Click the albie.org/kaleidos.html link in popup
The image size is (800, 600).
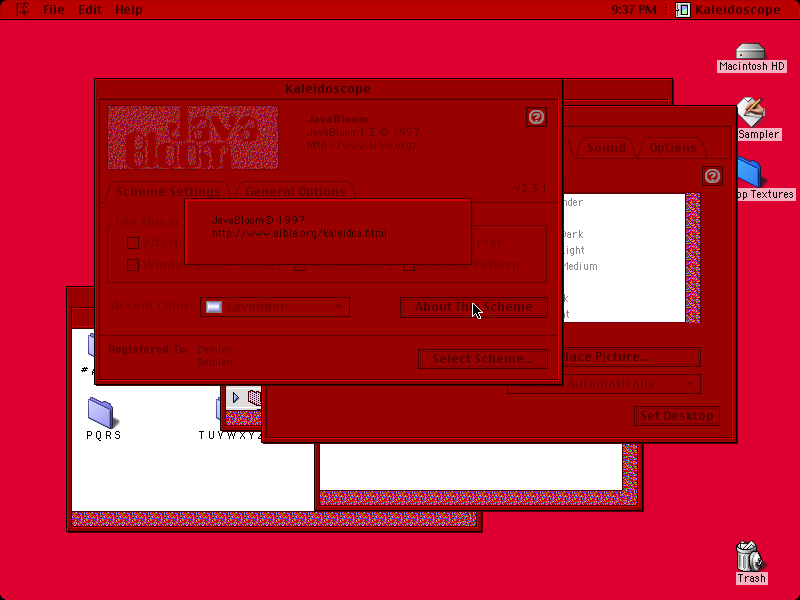299,233
